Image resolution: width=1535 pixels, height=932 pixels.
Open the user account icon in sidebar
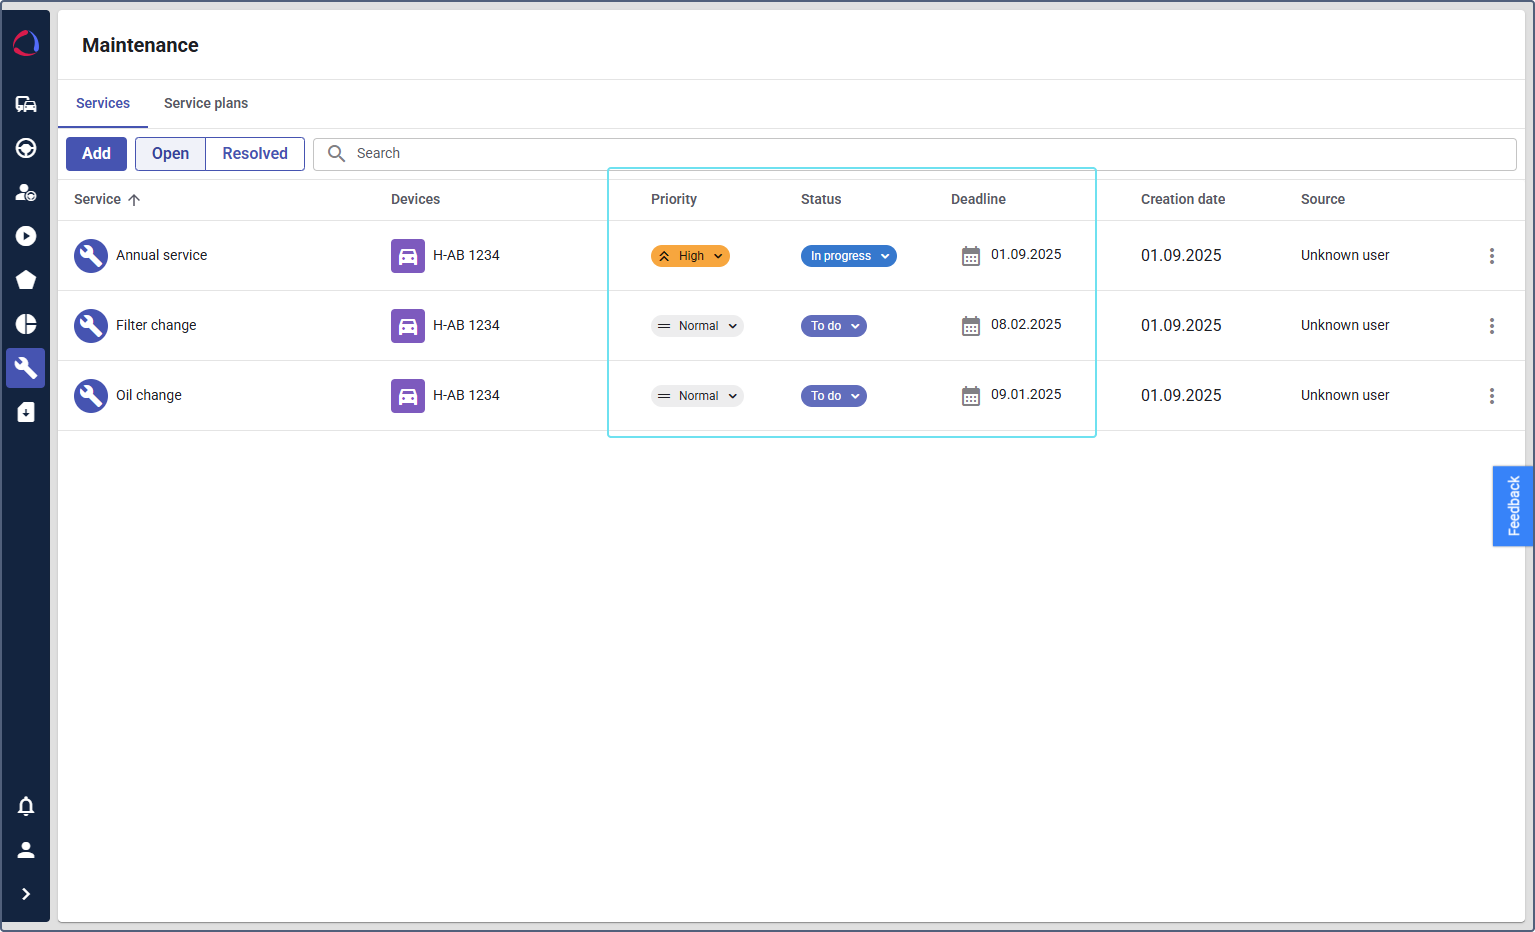click(26, 850)
